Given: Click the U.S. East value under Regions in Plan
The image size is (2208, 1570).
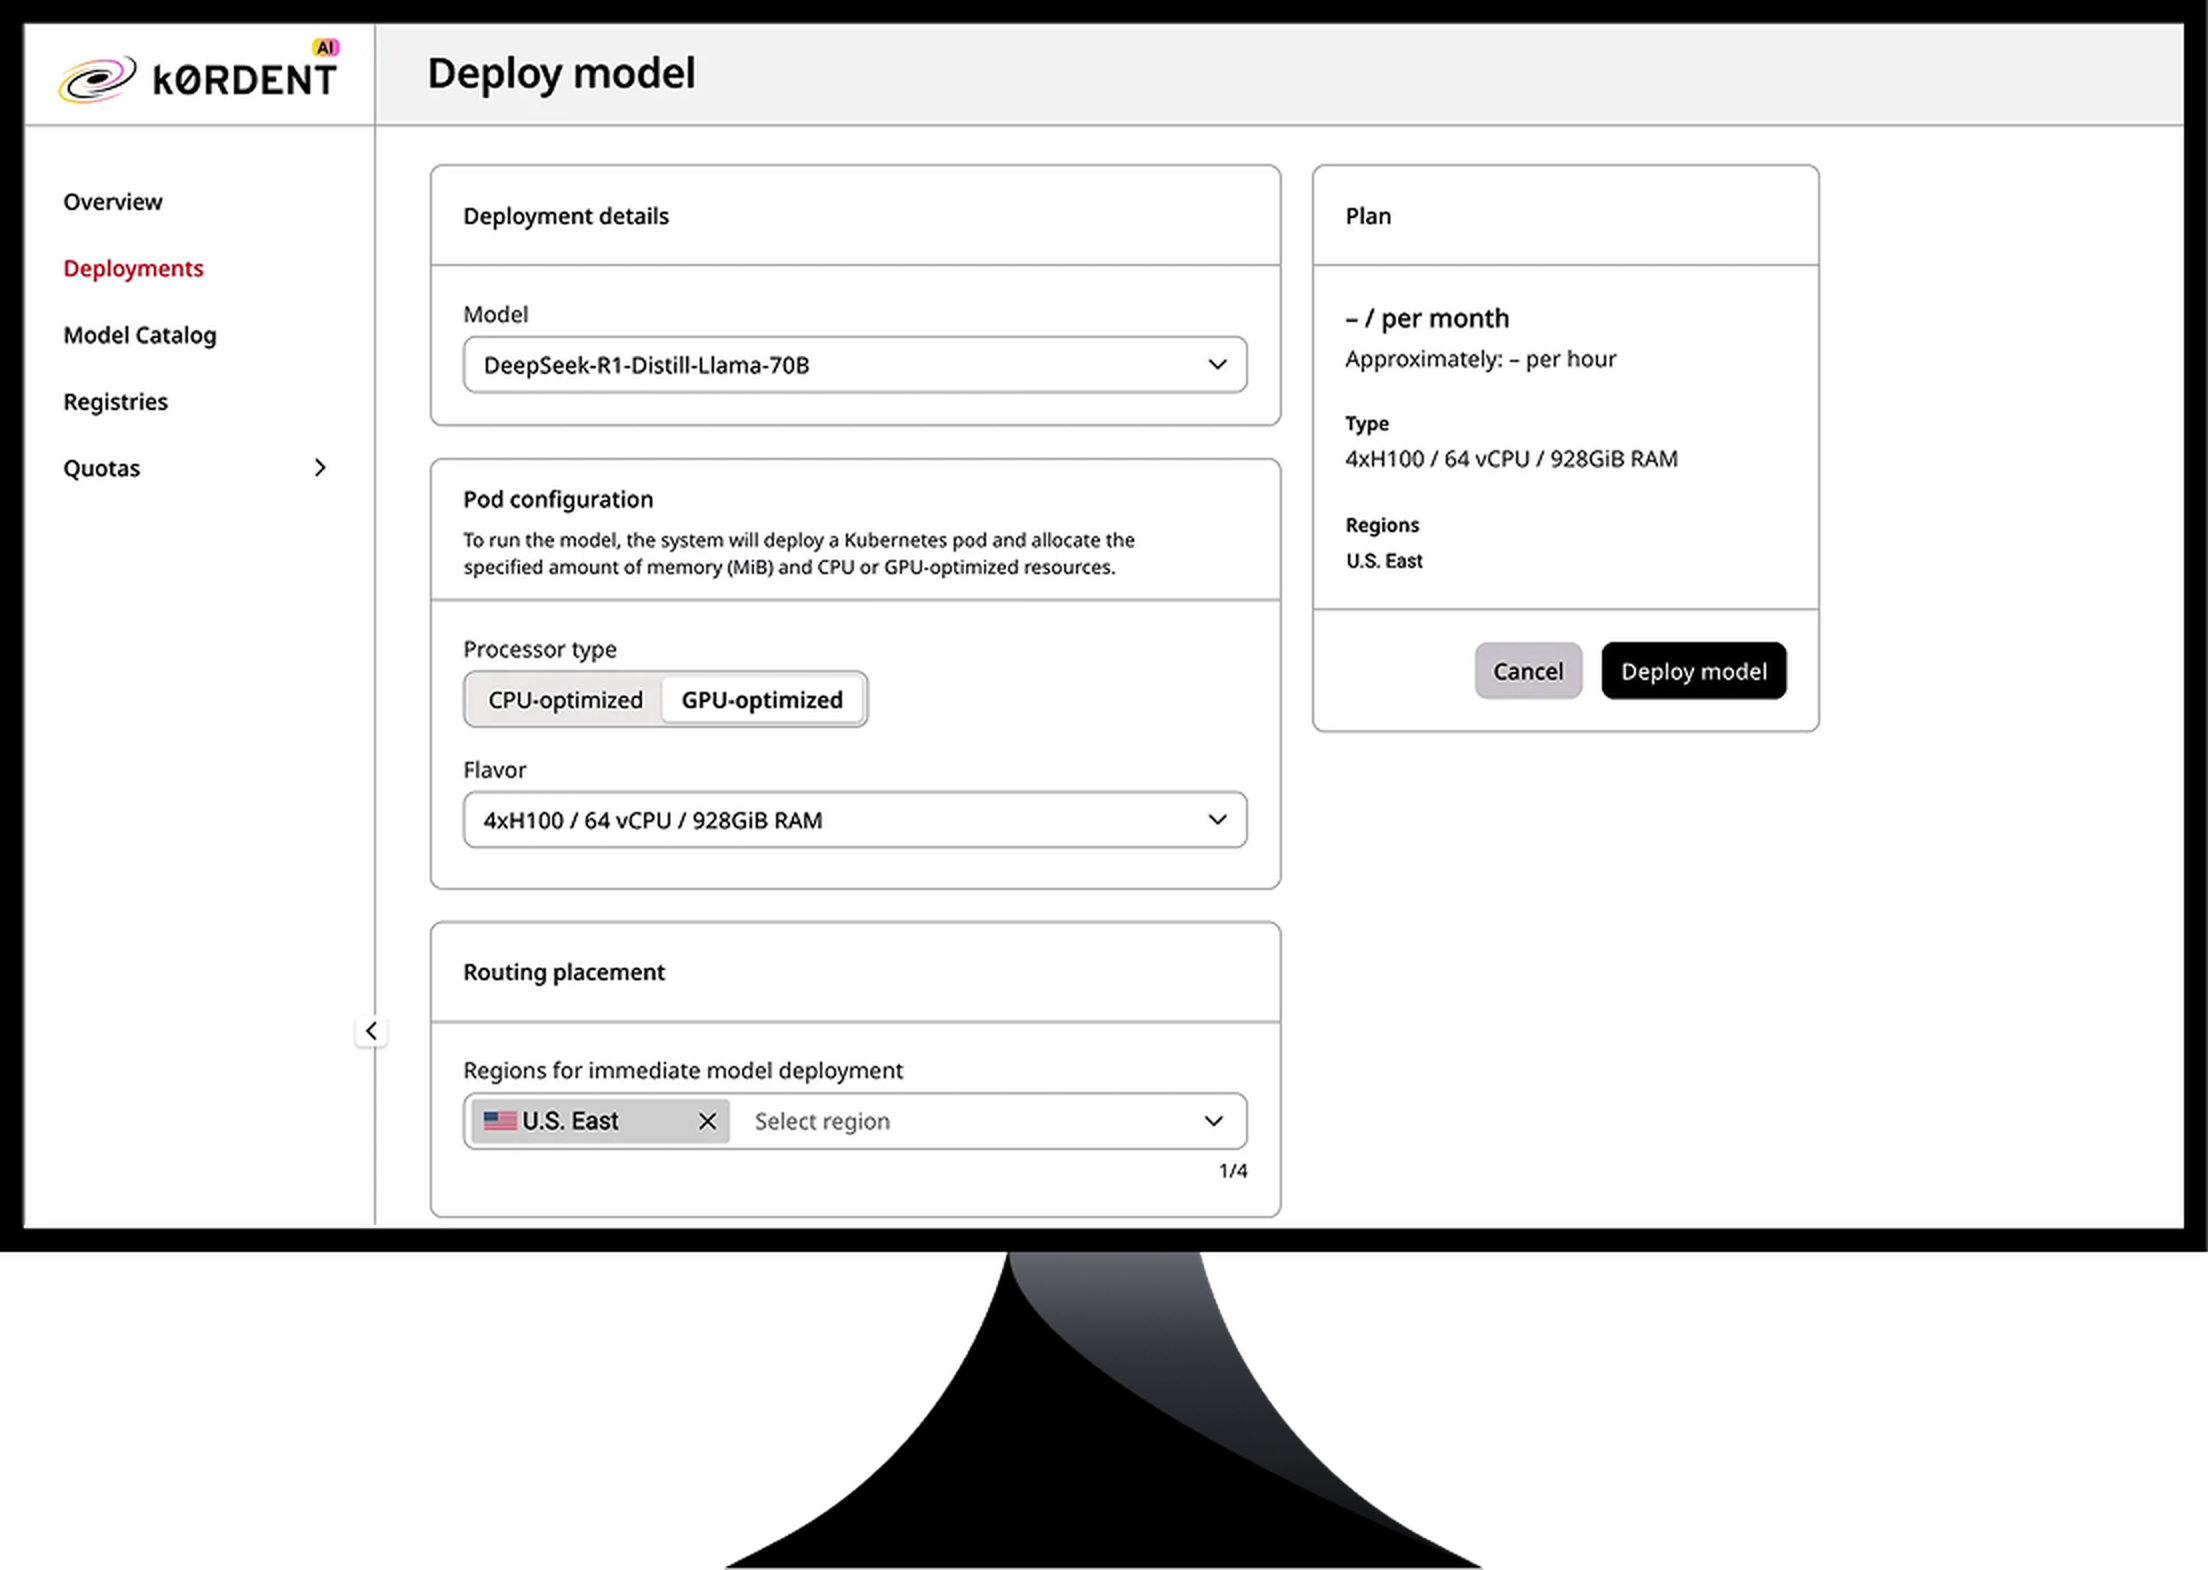Looking at the screenshot, I should coord(1384,561).
